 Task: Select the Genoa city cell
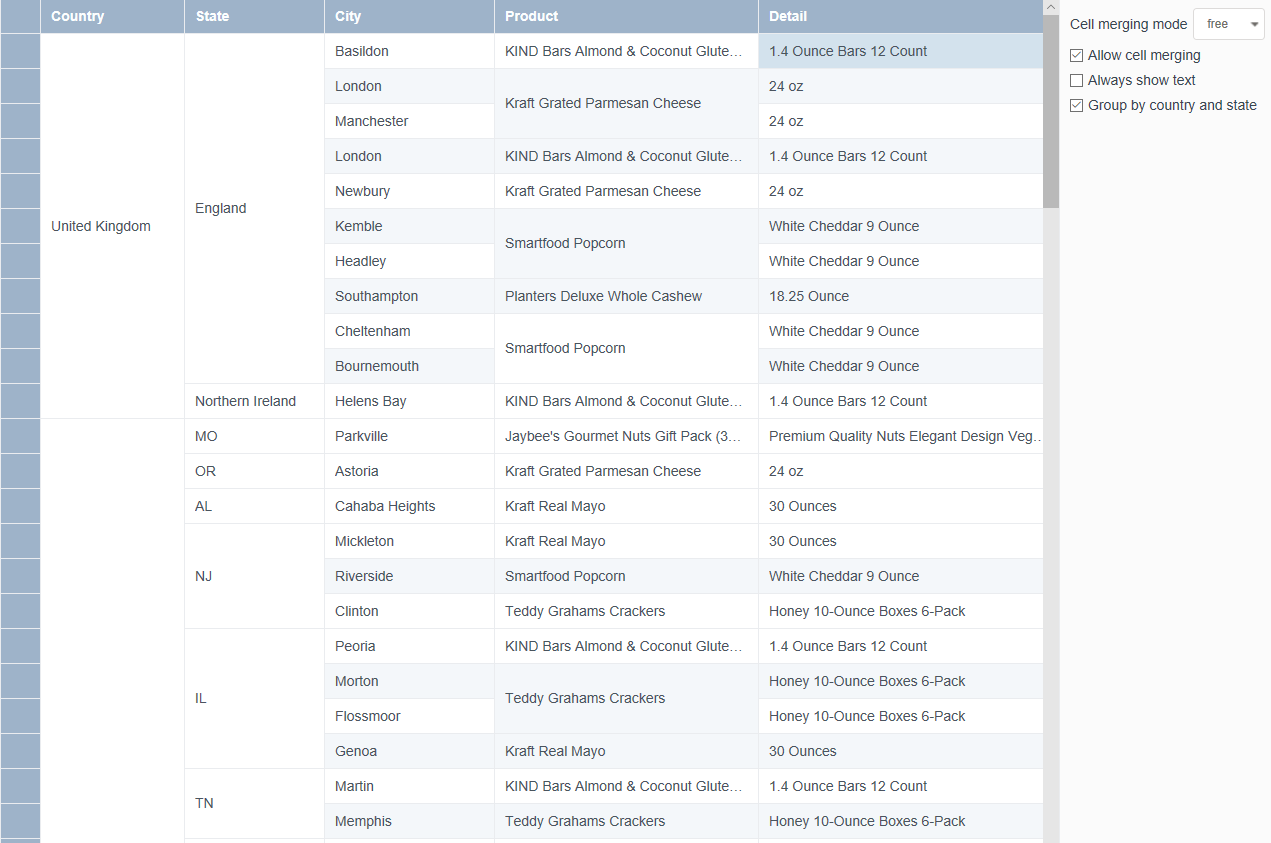[409, 751]
